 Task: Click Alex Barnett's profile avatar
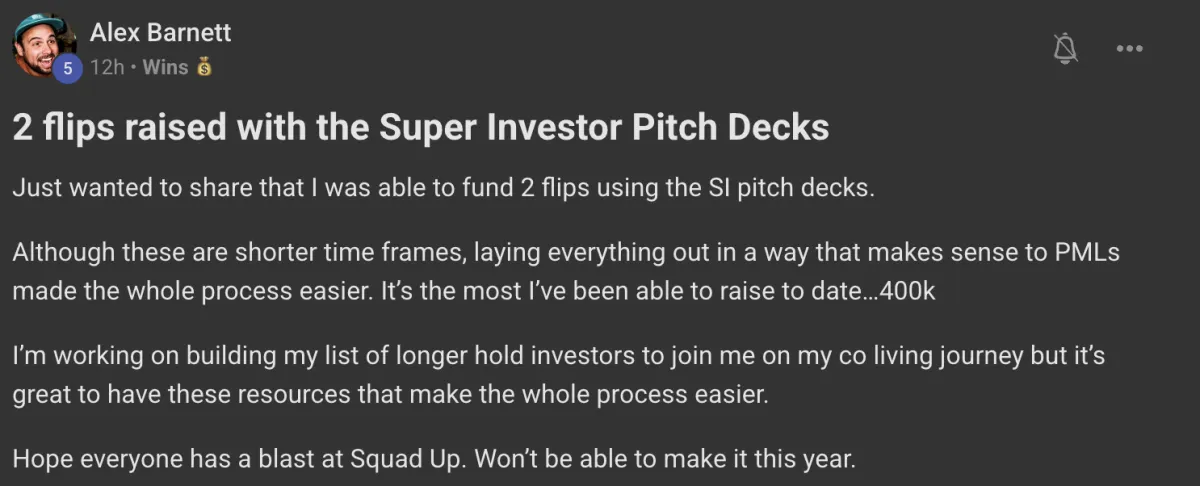42,45
